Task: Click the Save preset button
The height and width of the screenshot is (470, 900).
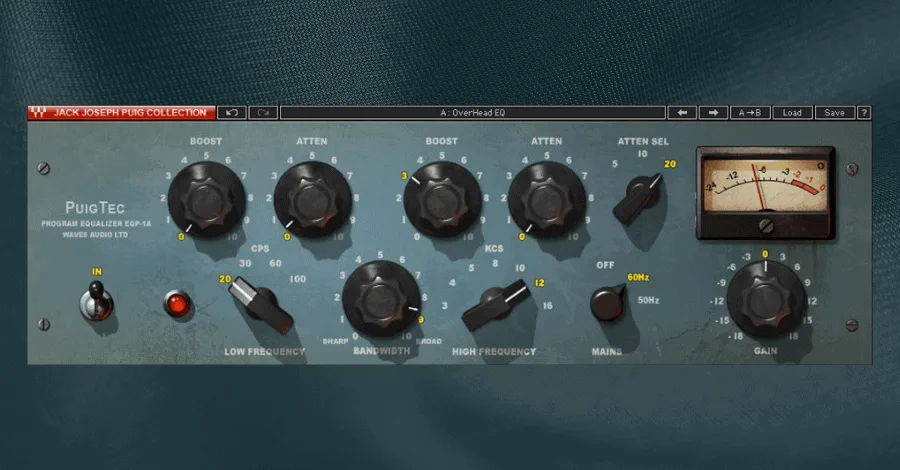Action: point(835,112)
